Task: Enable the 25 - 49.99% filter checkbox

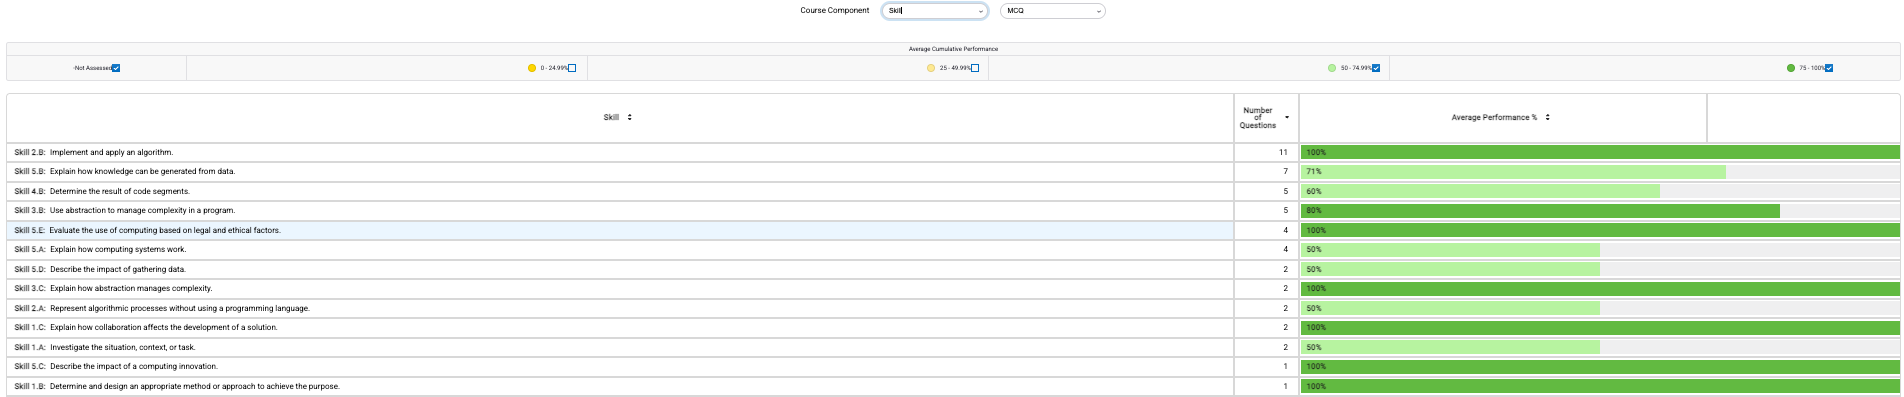Action: pyautogui.click(x=975, y=68)
